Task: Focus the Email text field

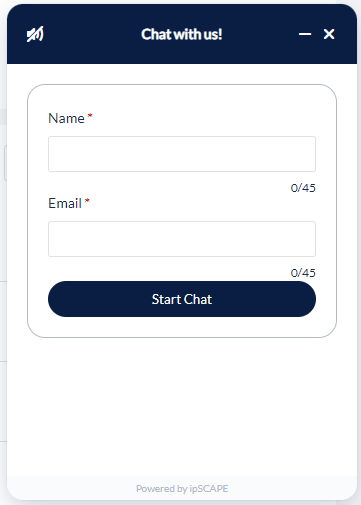Action: (182, 239)
